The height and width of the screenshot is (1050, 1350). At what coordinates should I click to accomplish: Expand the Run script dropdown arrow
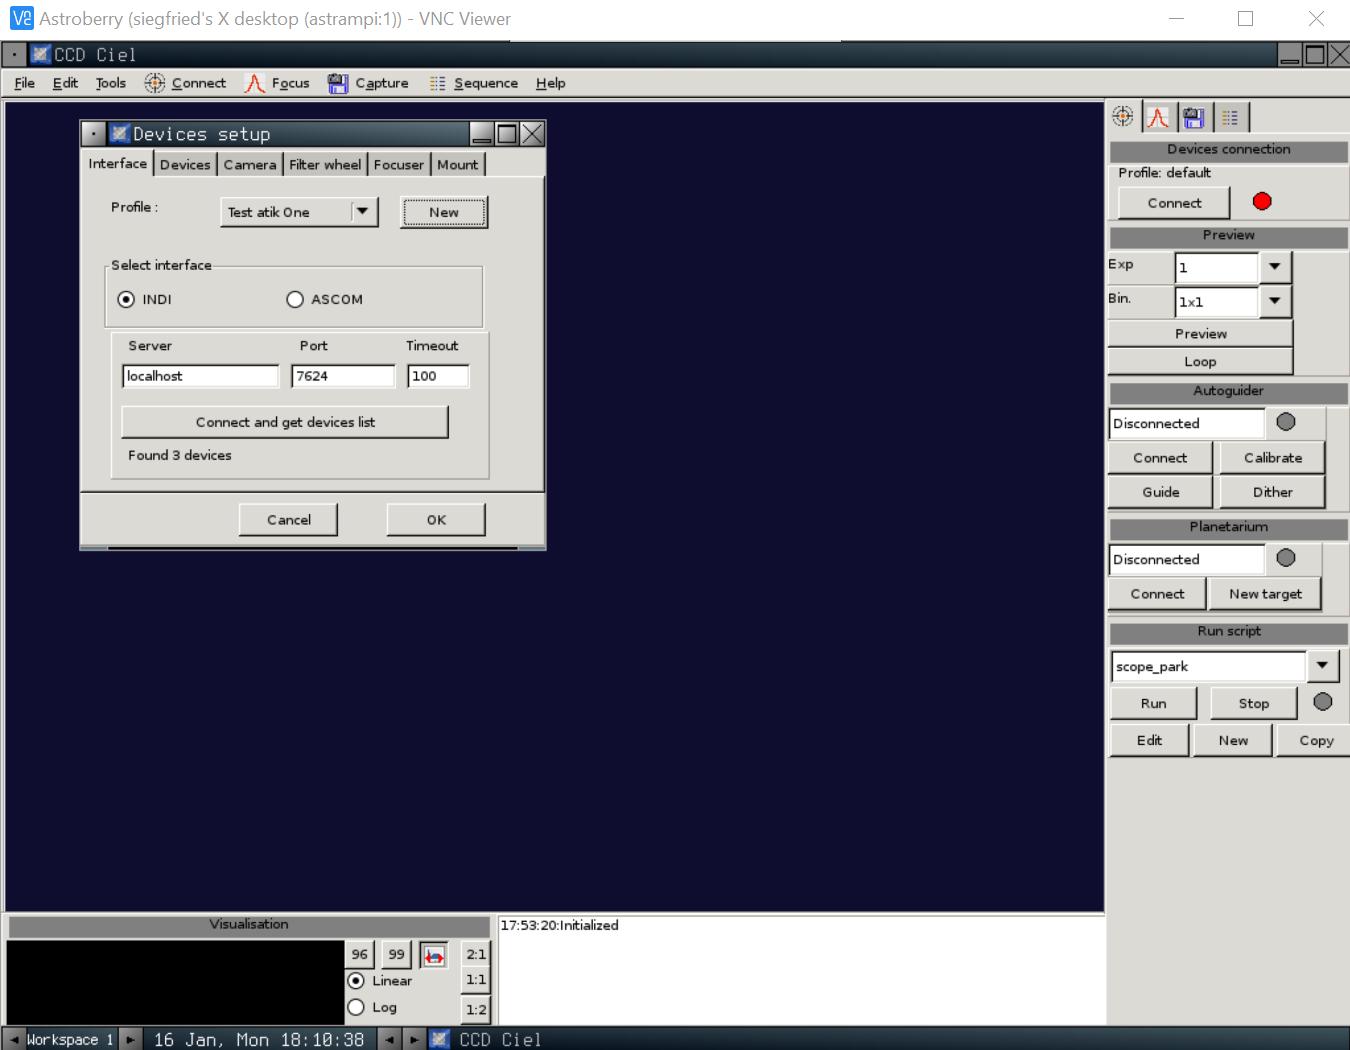1322,666
